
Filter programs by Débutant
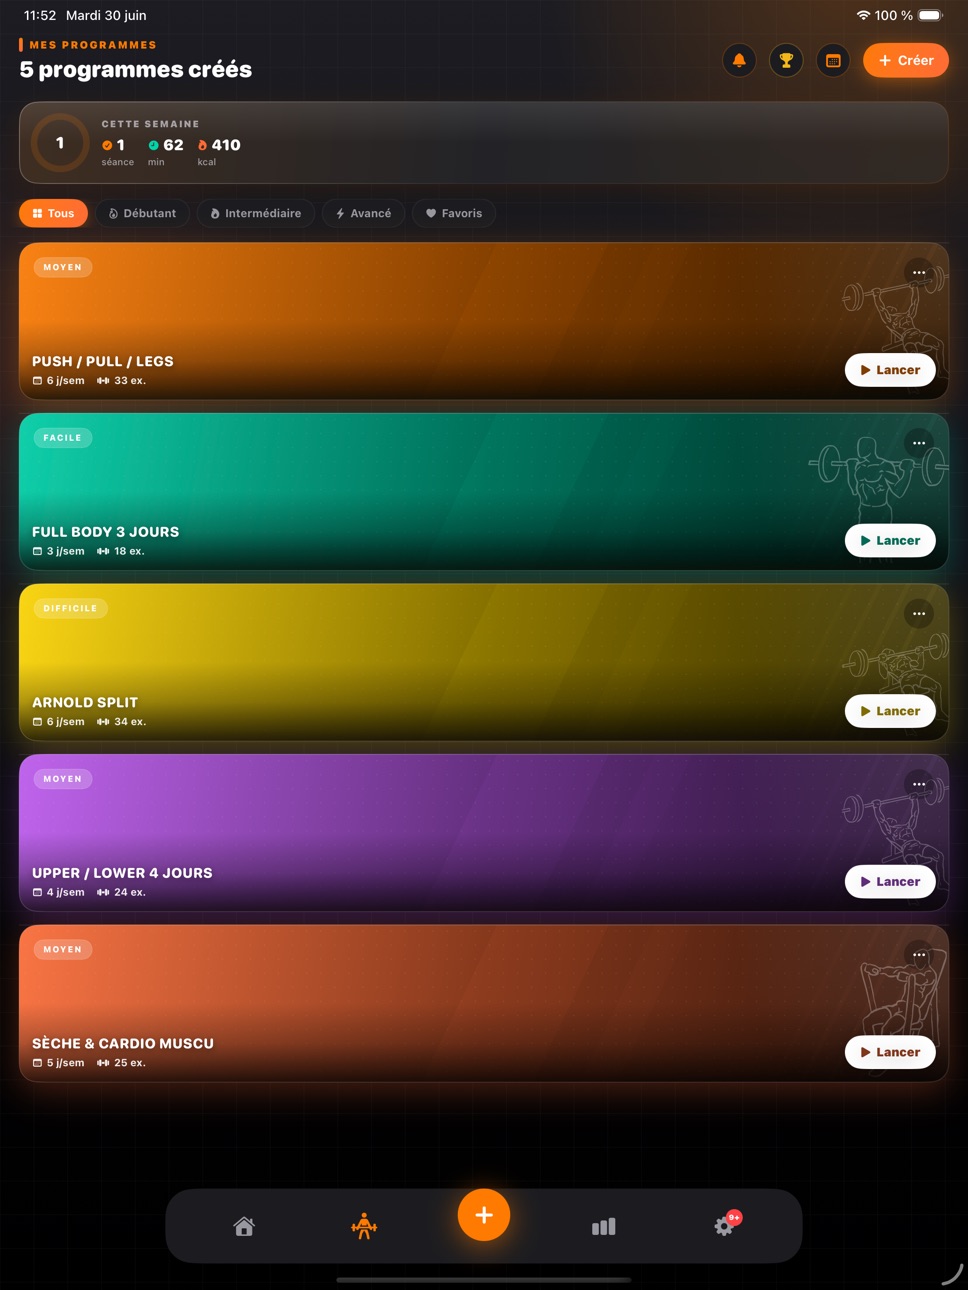tap(143, 213)
